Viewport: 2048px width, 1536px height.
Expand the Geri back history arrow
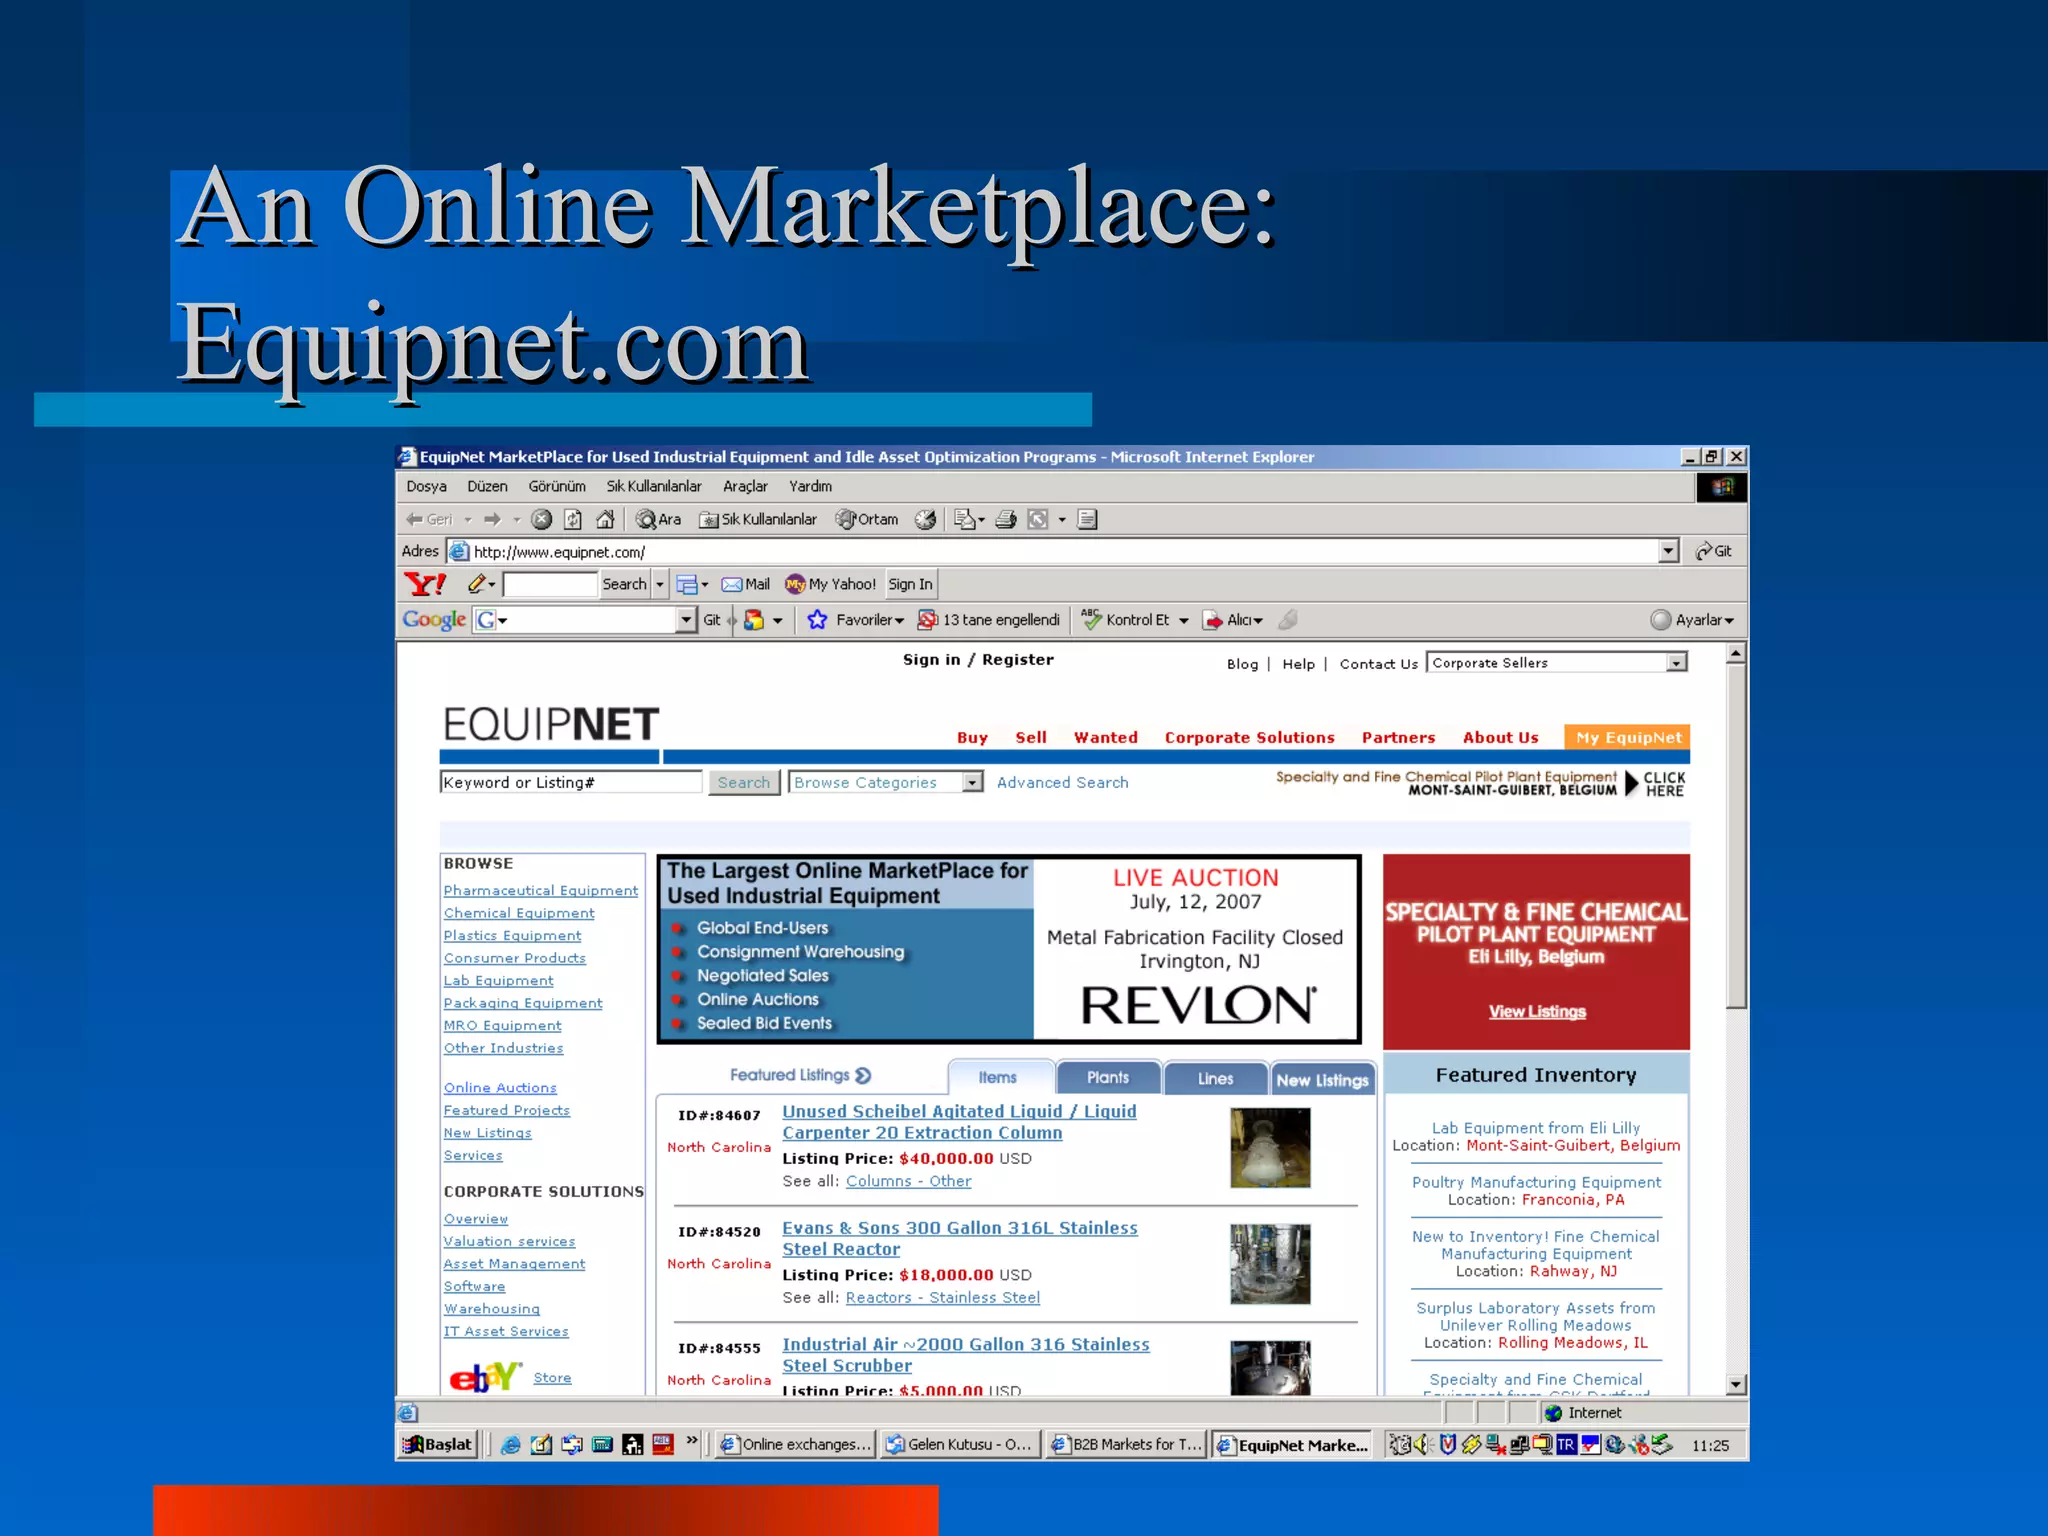(468, 520)
